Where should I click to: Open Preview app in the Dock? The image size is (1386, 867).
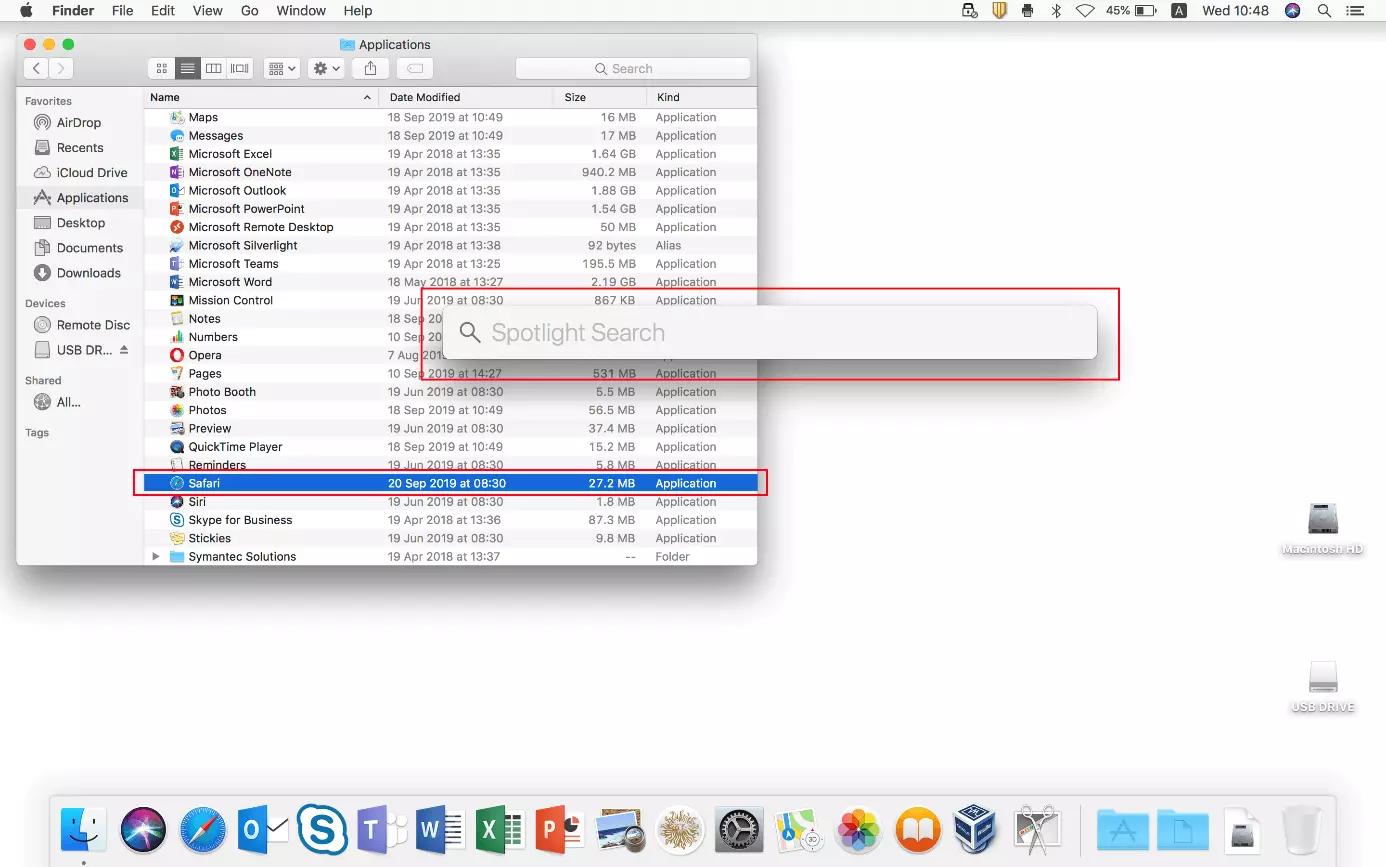[620, 829]
